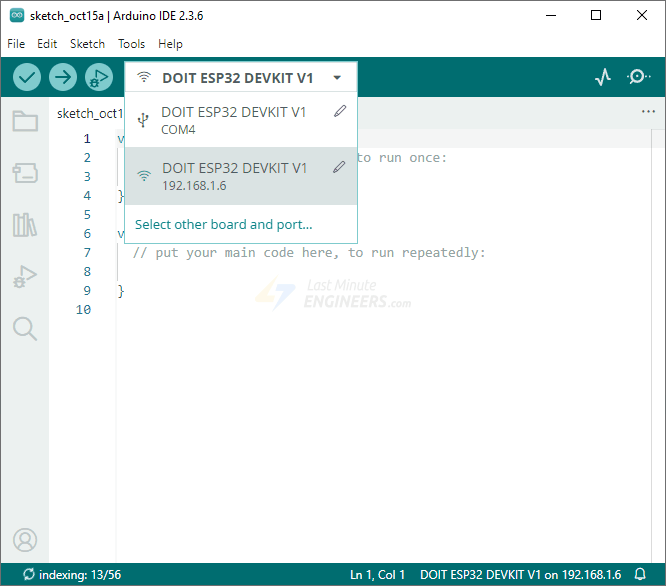
Task: Open the Help menu
Action: [x=170, y=44]
